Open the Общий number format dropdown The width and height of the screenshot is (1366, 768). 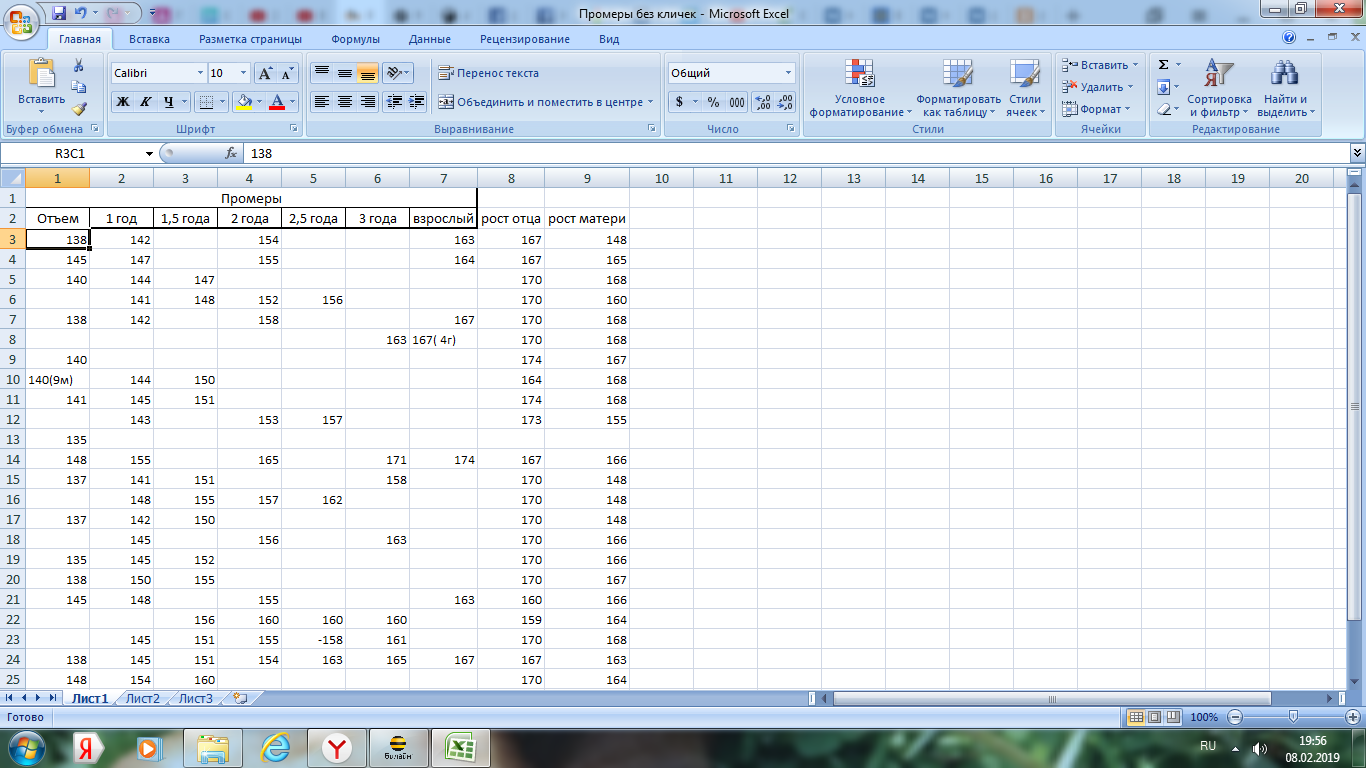pyautogui.click(x=788, y=73)
